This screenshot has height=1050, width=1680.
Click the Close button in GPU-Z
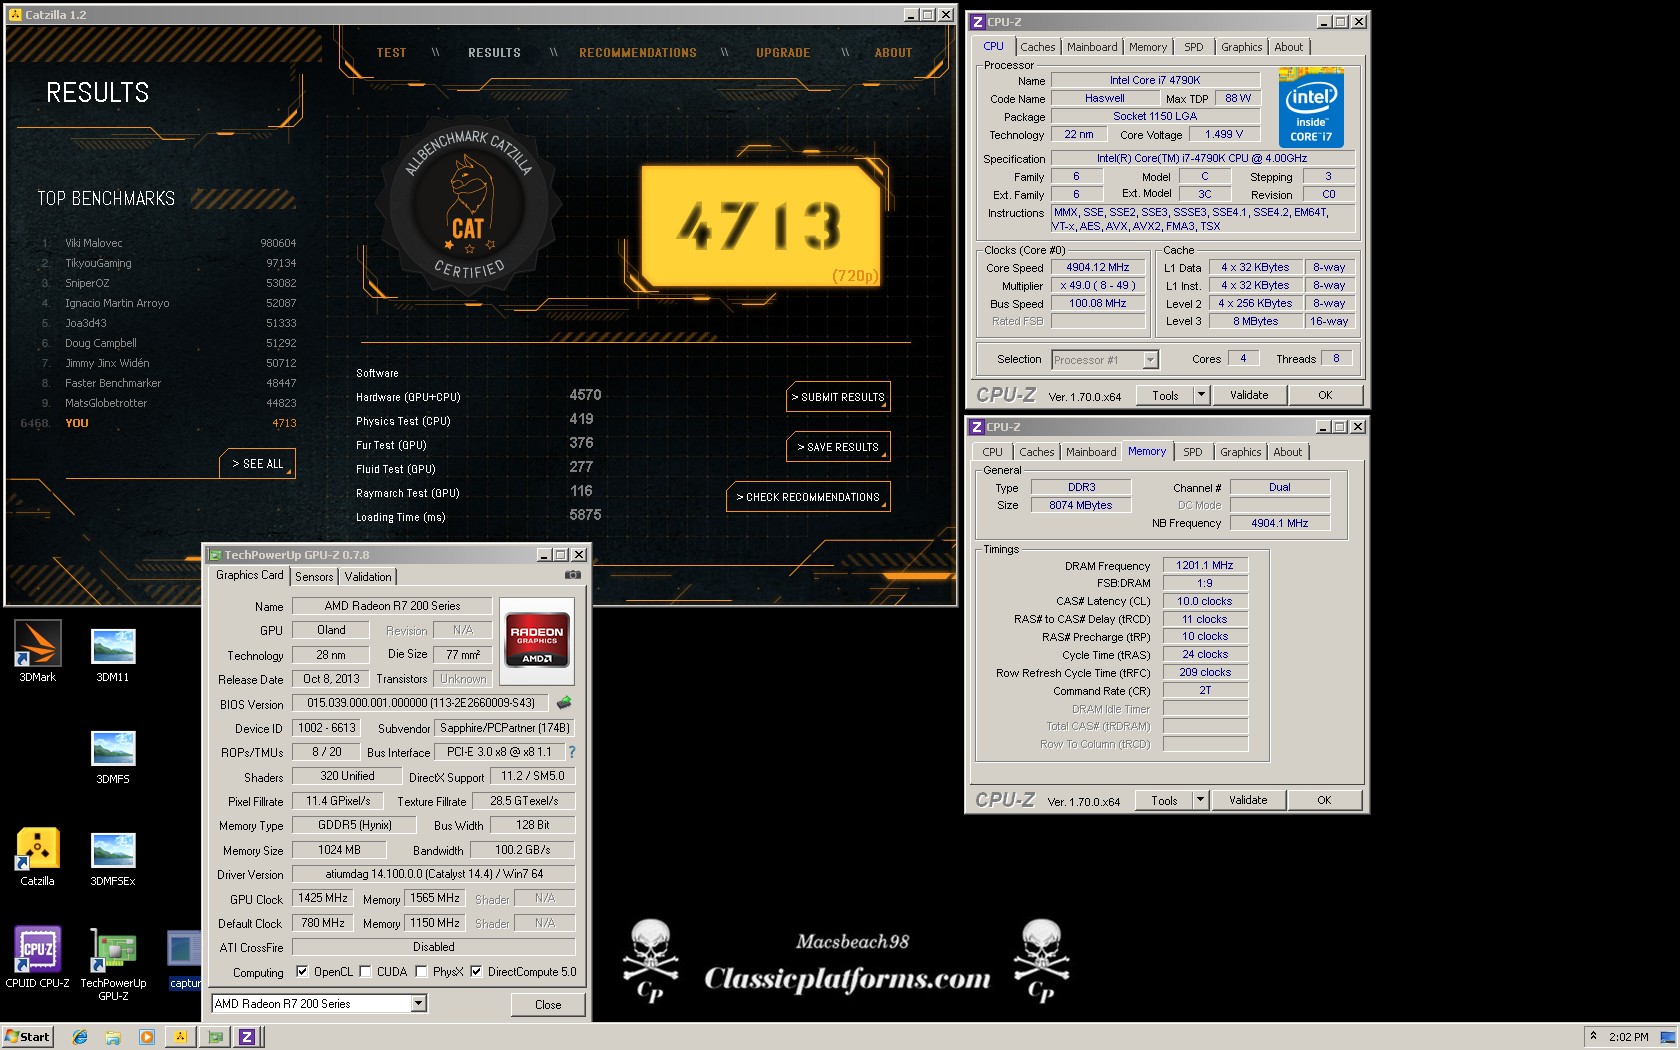pyautogui.click(x=548, y=1005)
